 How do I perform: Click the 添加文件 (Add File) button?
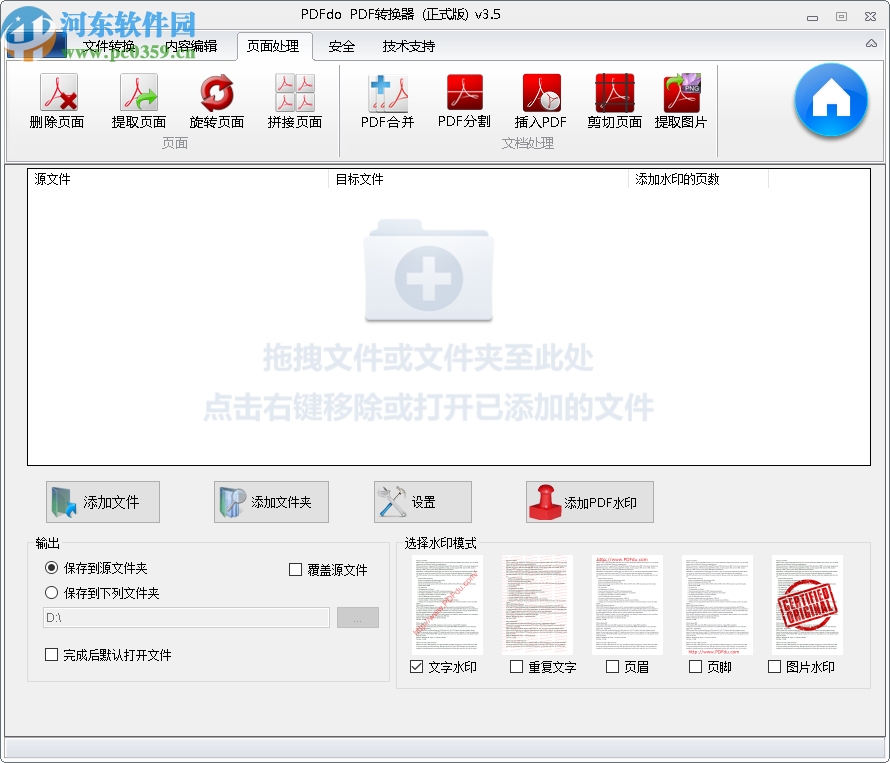coord(102,501)
